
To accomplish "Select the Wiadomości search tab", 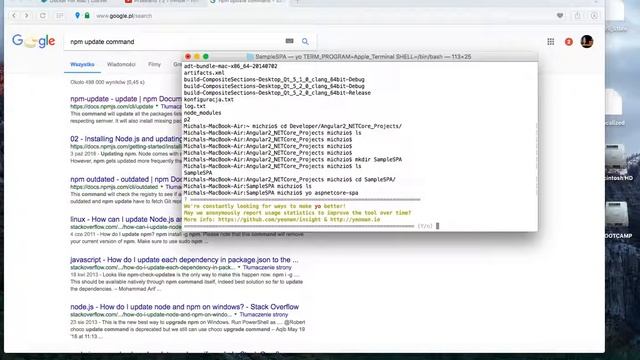I will point(121,64).
